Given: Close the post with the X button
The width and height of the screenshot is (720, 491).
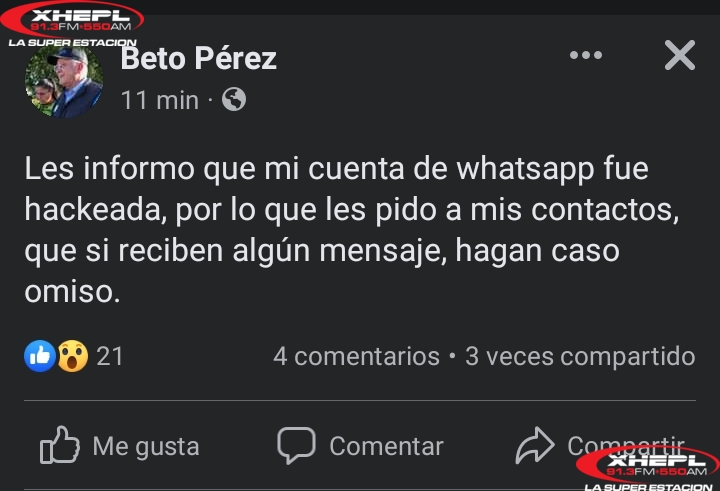Looking at the screenshot, I should point(680,56).
